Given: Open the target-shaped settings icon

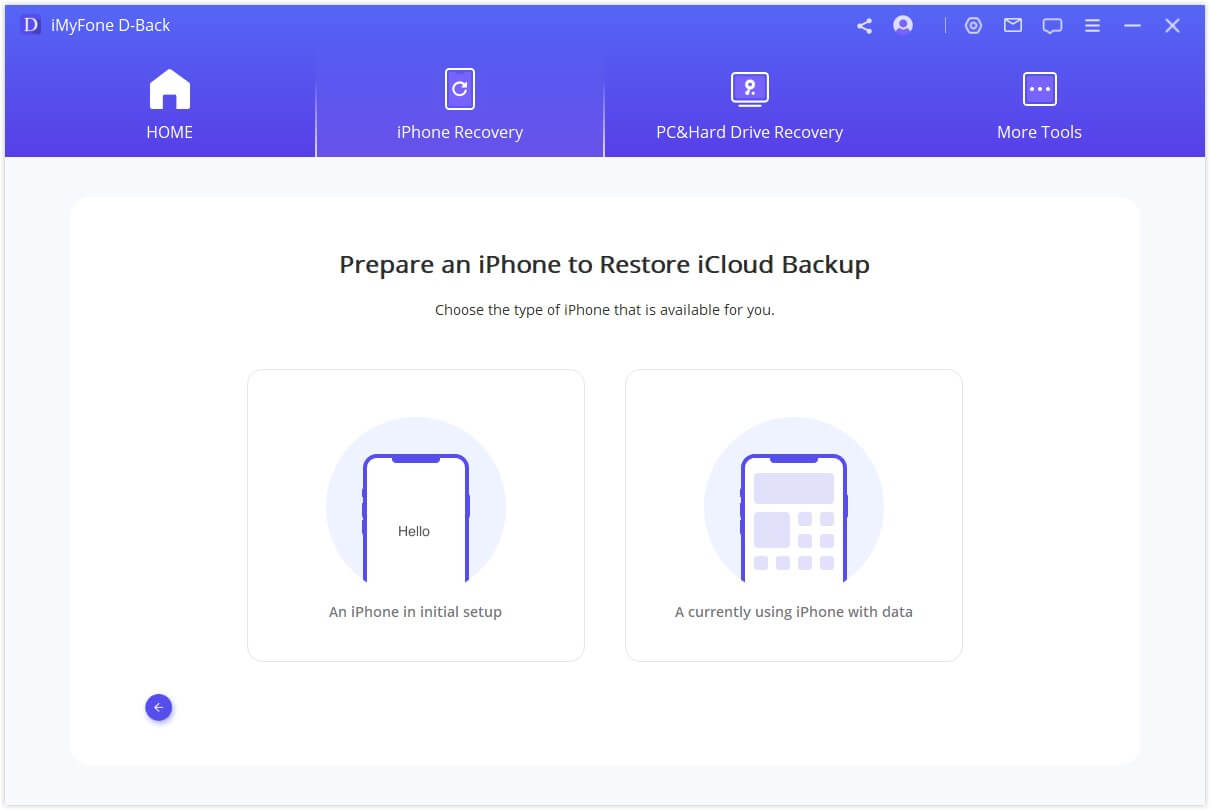Looking at the screenshot, I should [x=973, y=26].
